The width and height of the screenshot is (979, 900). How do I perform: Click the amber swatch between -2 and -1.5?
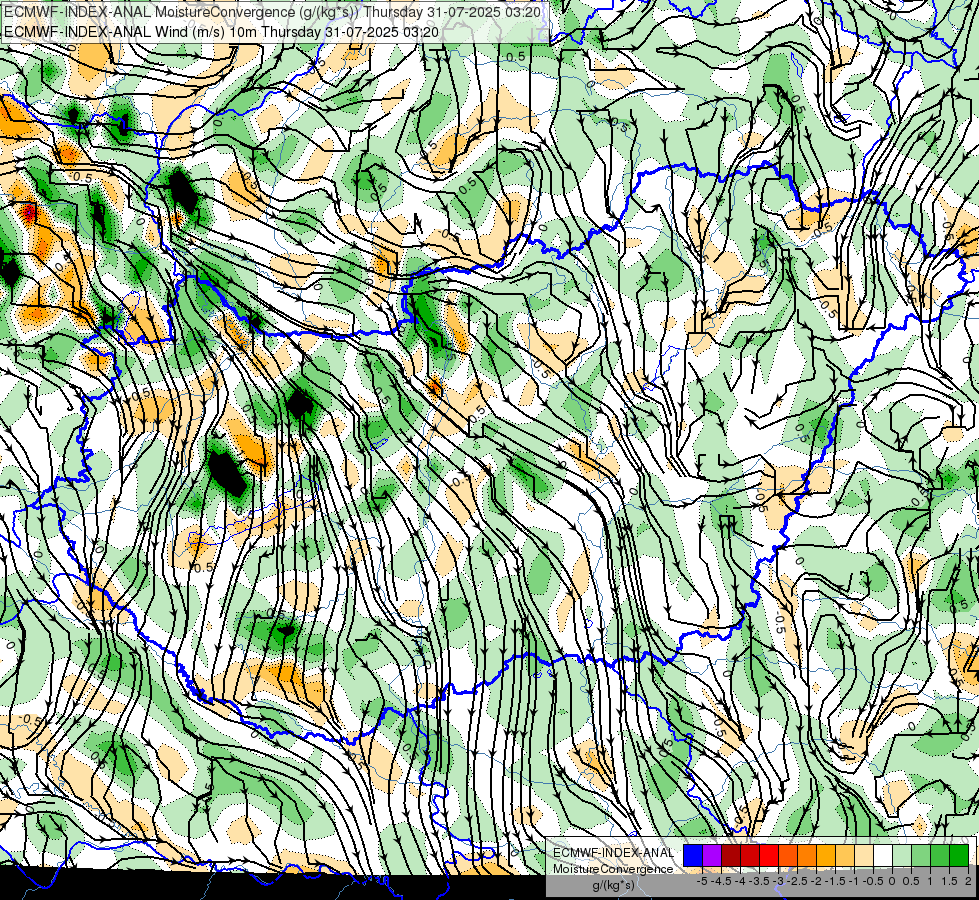(x=825, y=855)
